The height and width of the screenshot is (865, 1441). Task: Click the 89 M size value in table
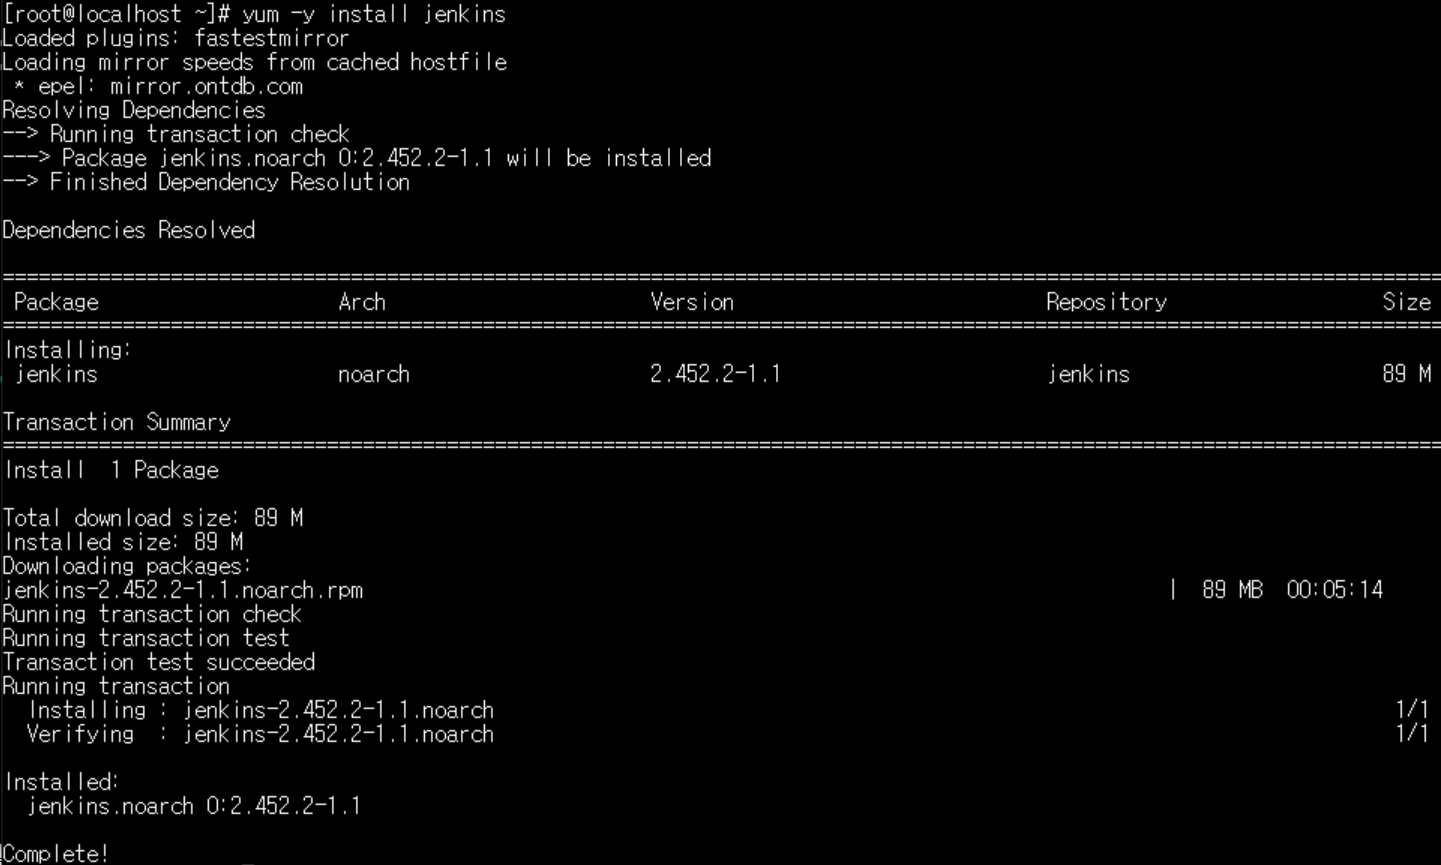pyautogui.click(x=1406, y=374)
